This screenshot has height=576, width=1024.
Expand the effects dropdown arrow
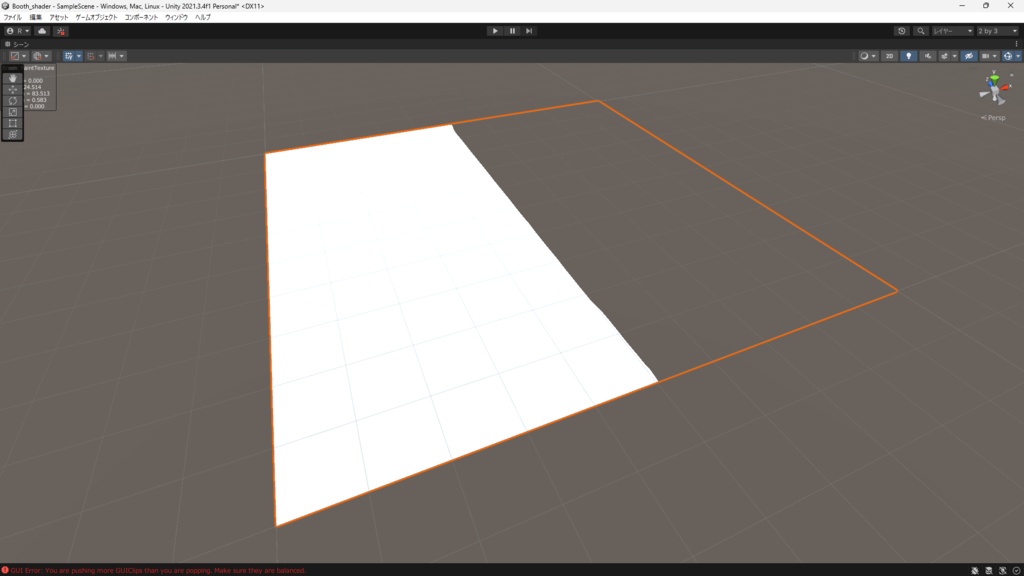point(954,56)
